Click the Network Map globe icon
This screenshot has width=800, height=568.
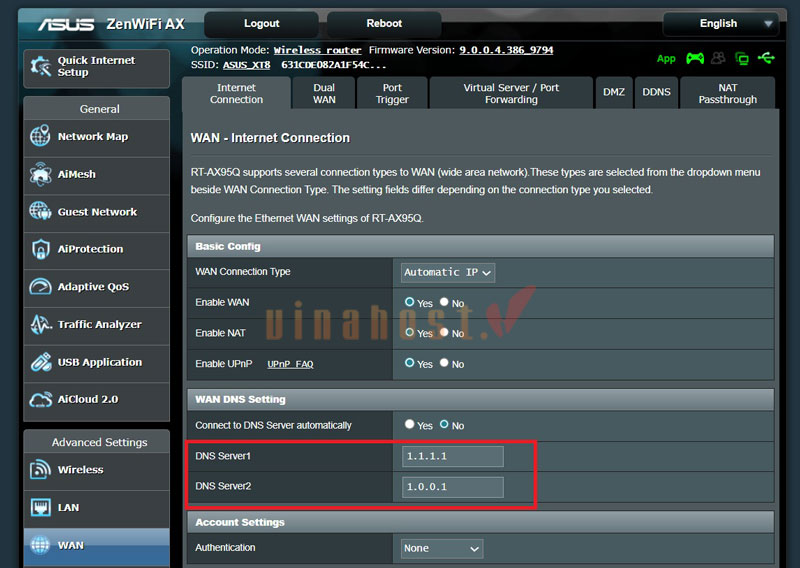click(x=40, y=137)
